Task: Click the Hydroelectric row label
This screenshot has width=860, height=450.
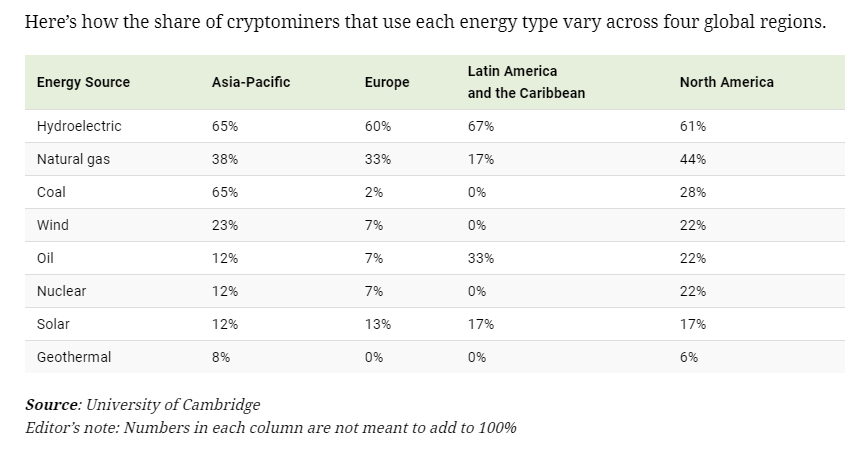Action: pyautogui.click(x=79, y=126)
